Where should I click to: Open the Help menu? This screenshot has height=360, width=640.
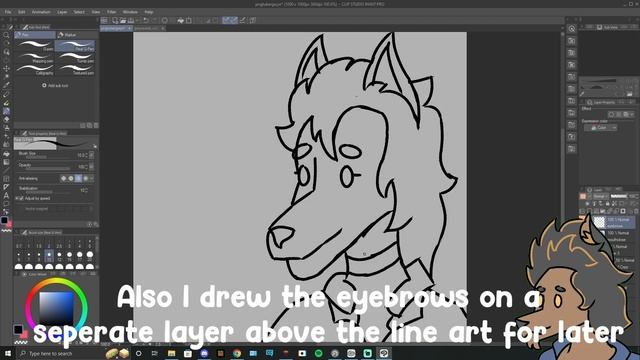(x=149, y=12)
